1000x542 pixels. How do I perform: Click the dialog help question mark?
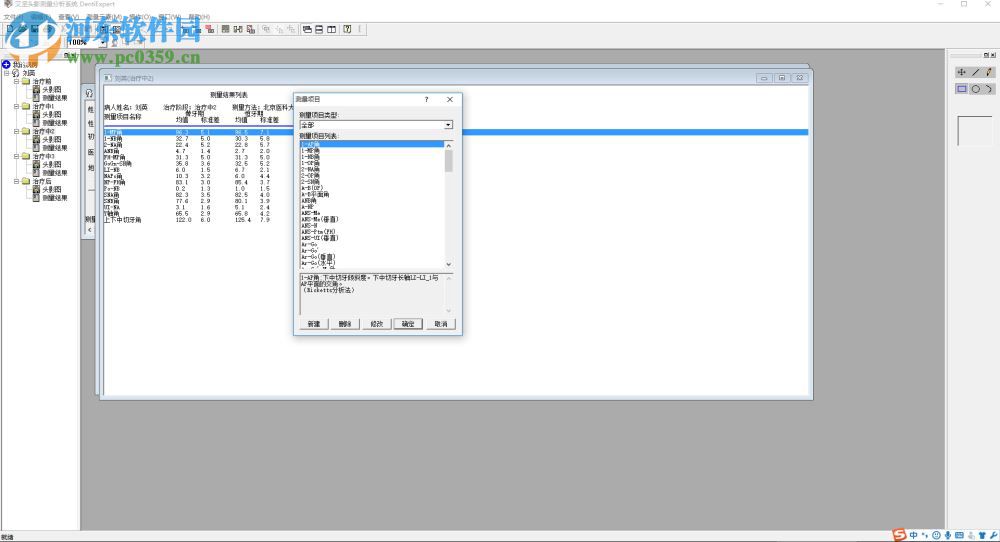point(427,99)
